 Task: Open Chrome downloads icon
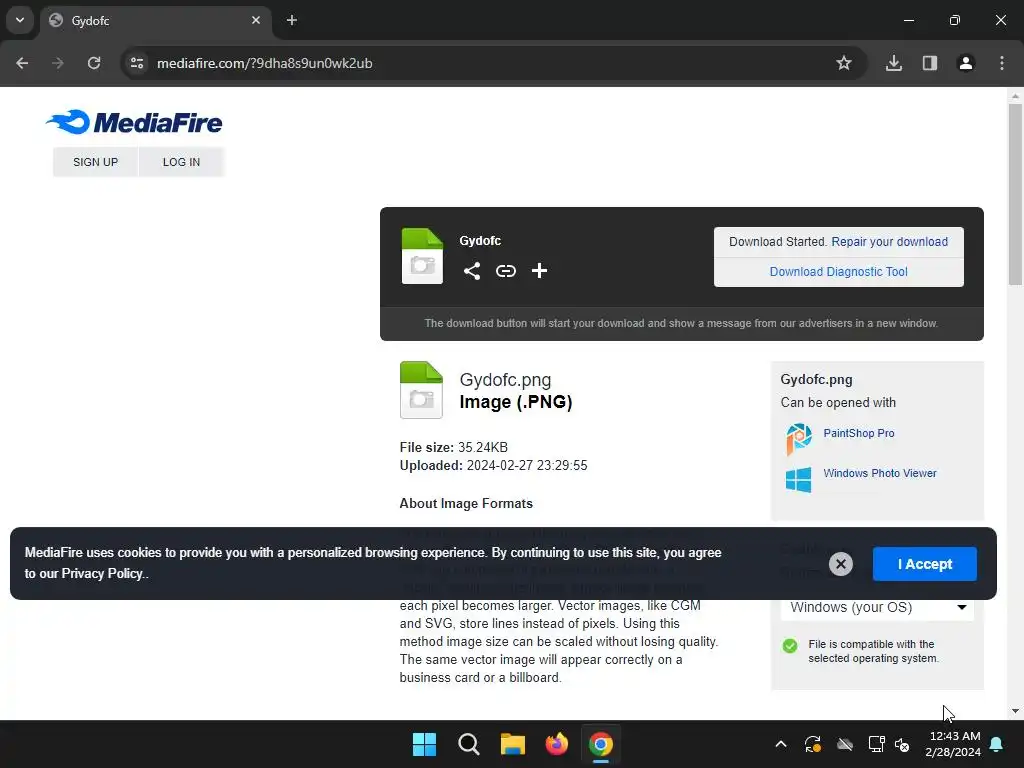[893, 63]
